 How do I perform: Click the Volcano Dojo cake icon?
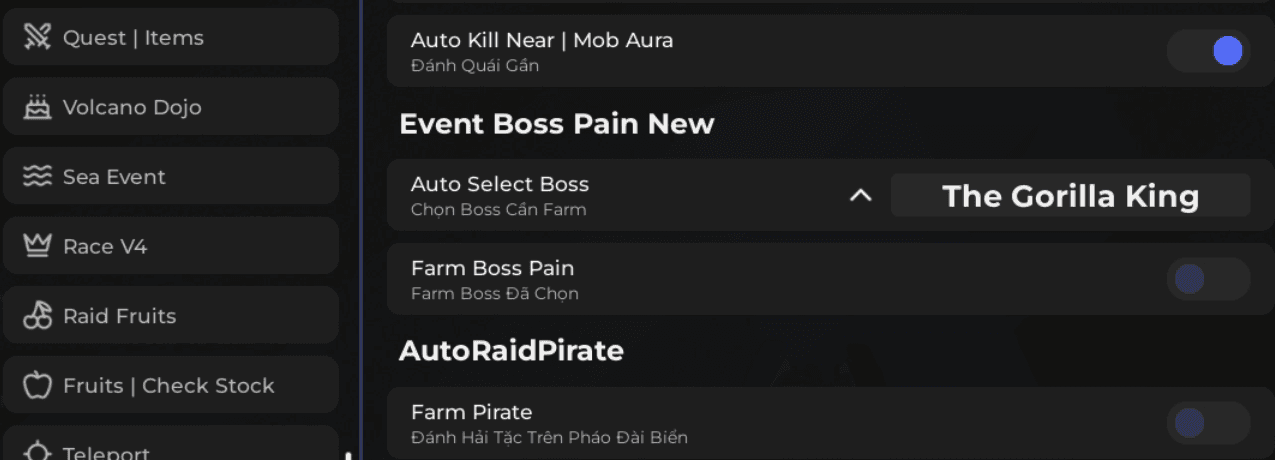click(x=37, y=107)
